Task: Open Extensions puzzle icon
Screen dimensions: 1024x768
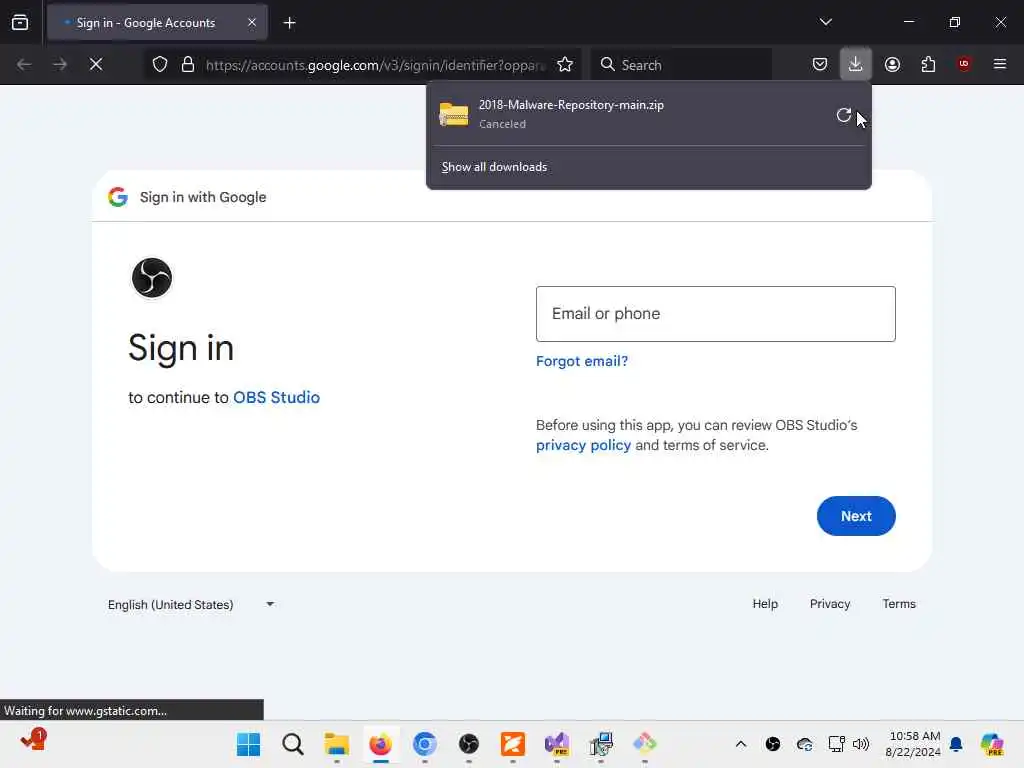Action: (x=928, y=64)
